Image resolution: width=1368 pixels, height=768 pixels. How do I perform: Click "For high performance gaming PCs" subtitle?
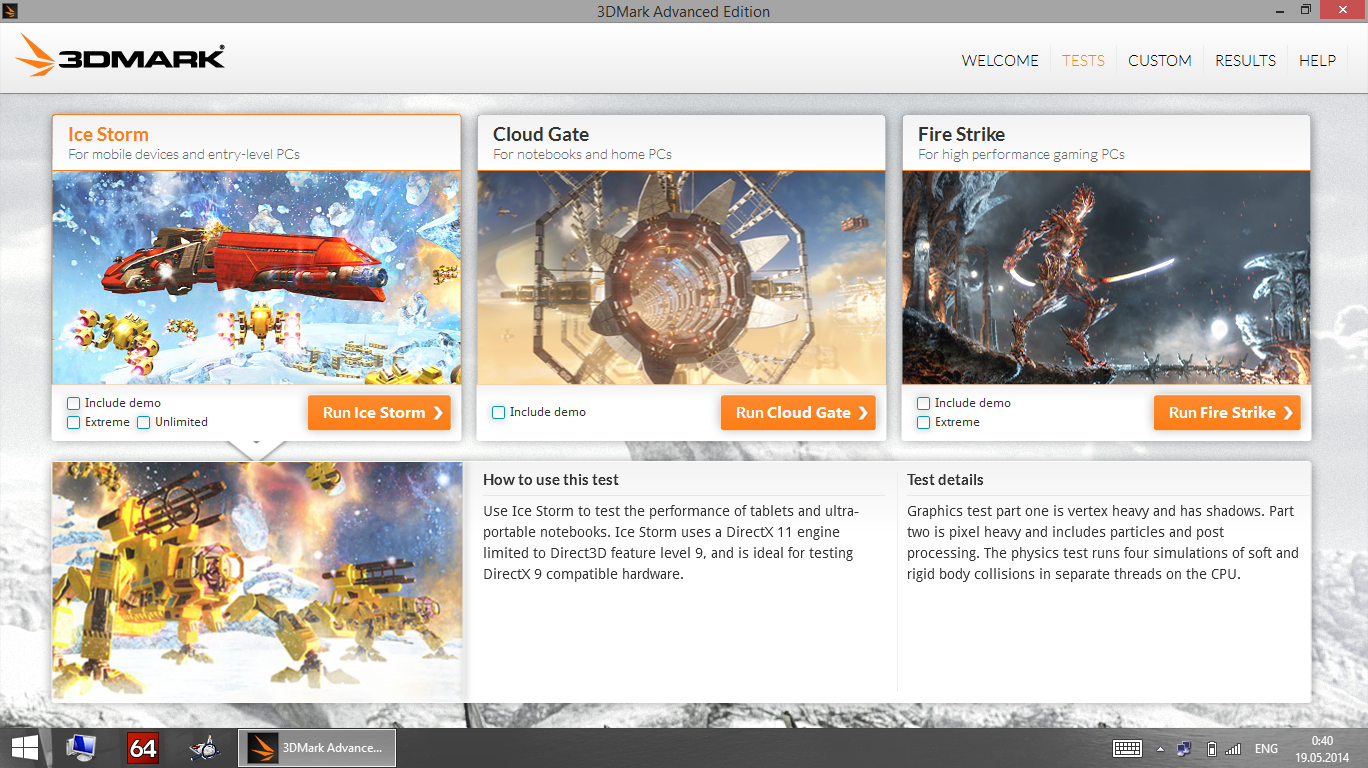(x=1021, y=155)
